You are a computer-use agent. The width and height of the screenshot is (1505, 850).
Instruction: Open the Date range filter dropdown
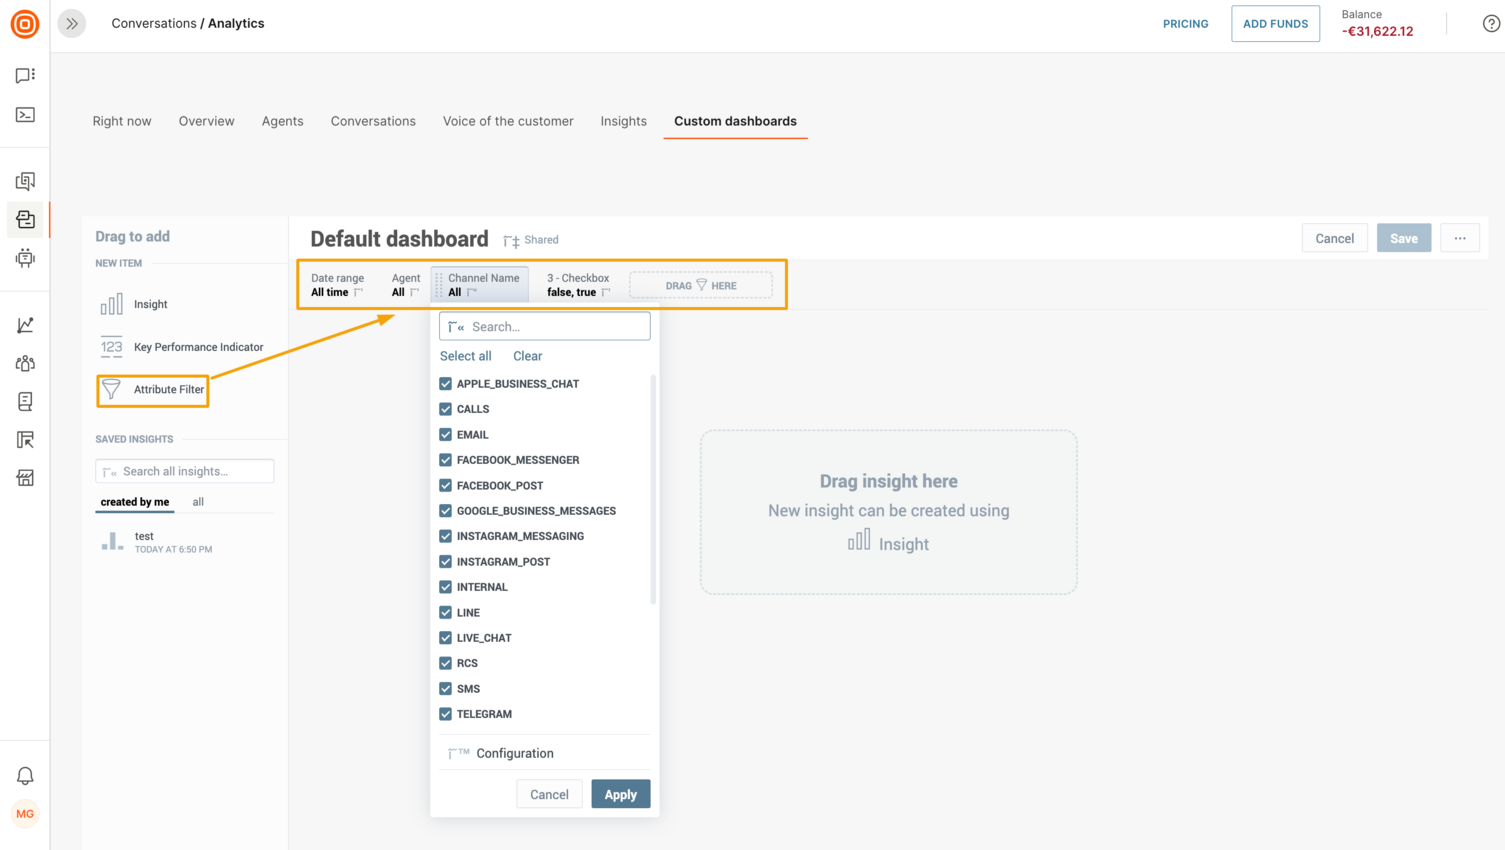point(337,285)
